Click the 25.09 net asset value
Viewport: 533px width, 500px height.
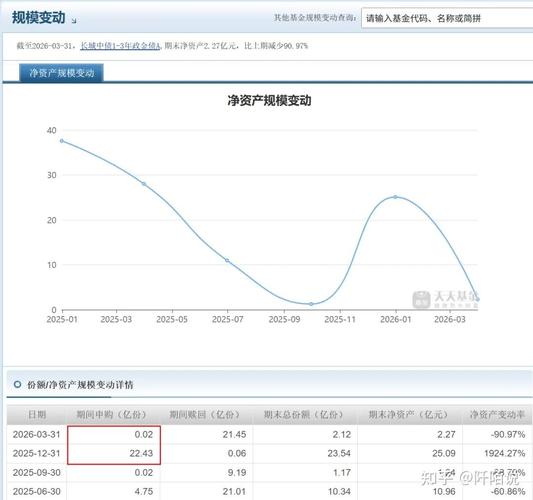[x=444, y=453]
